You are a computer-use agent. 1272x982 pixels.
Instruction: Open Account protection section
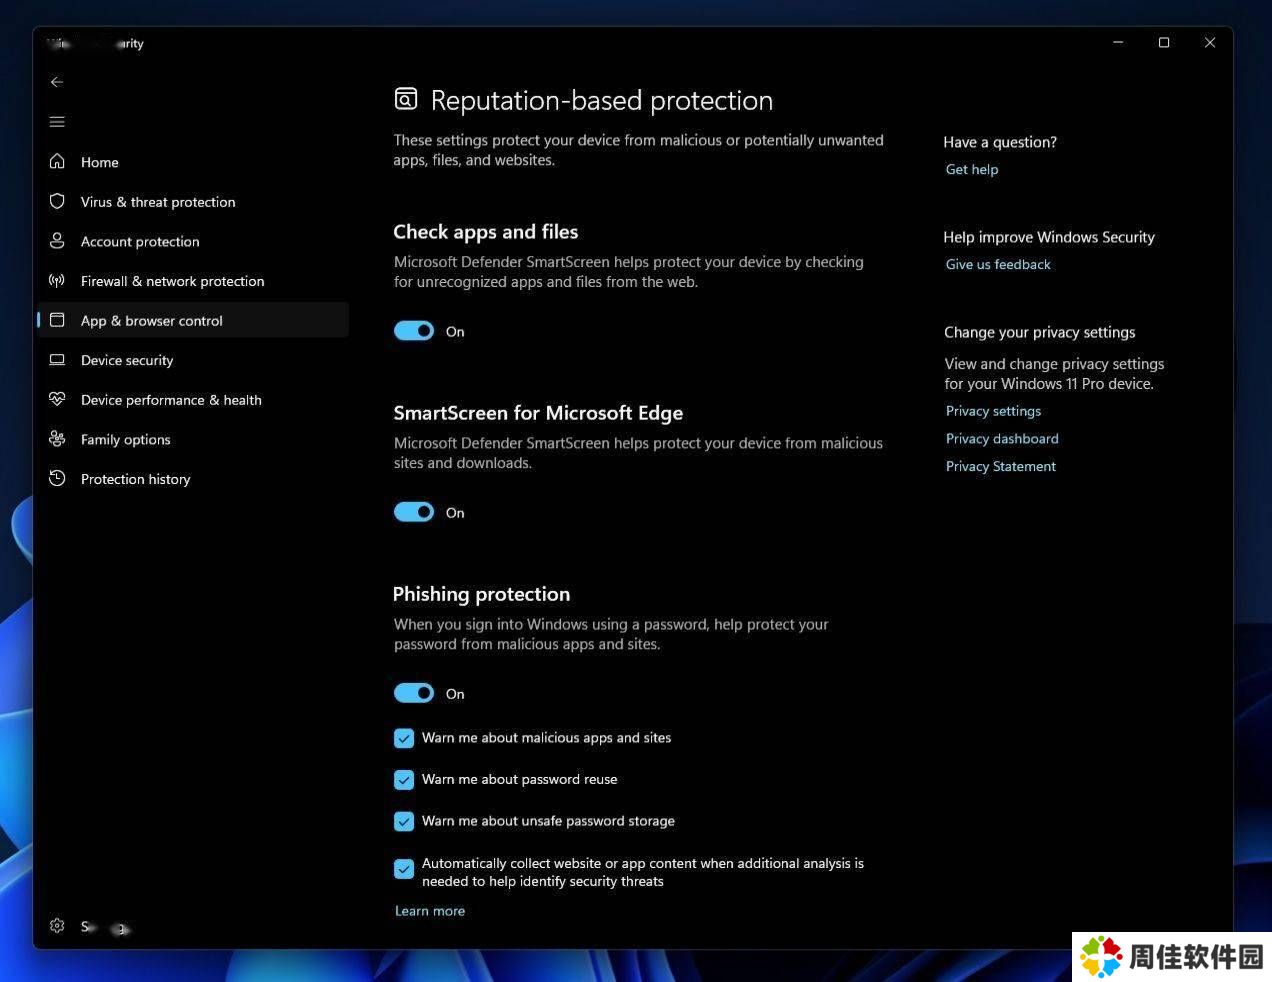[193, 241]
